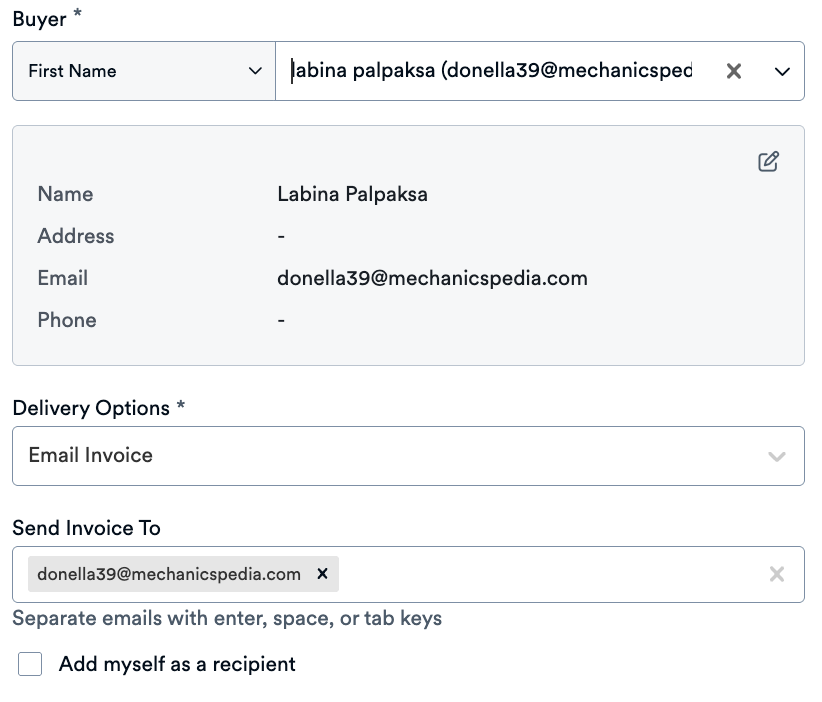Image resolution: width=822 pixels, height=702 pixels.
Task: Click the "Add myself as a recipient" label
Action: click(177, 664)
